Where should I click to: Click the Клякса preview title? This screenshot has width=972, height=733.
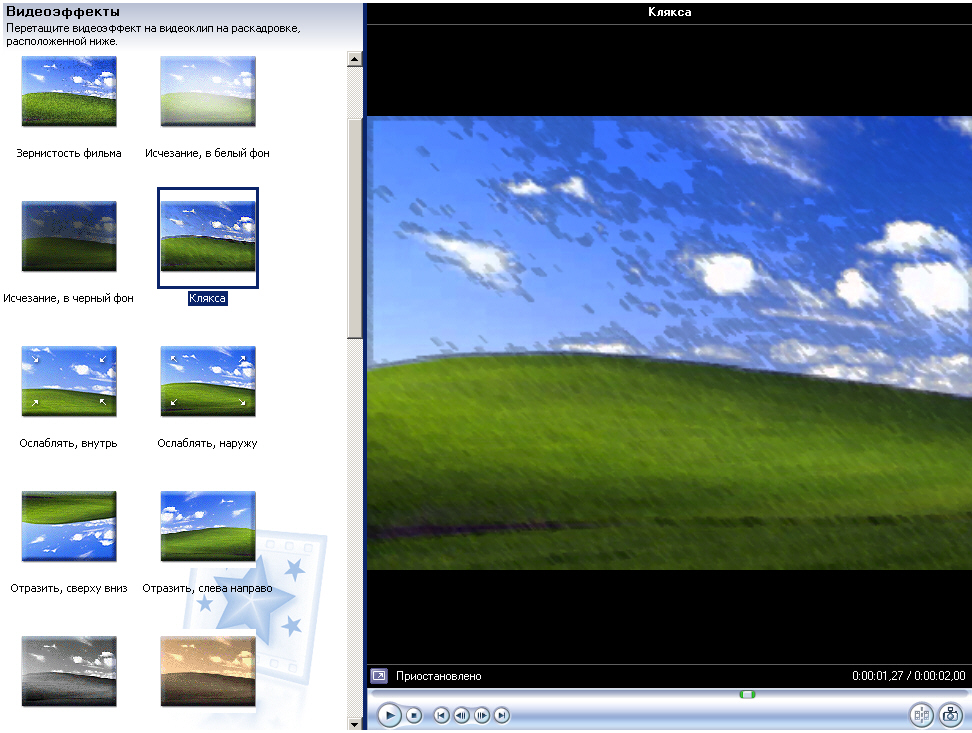[x=669, y=12]
